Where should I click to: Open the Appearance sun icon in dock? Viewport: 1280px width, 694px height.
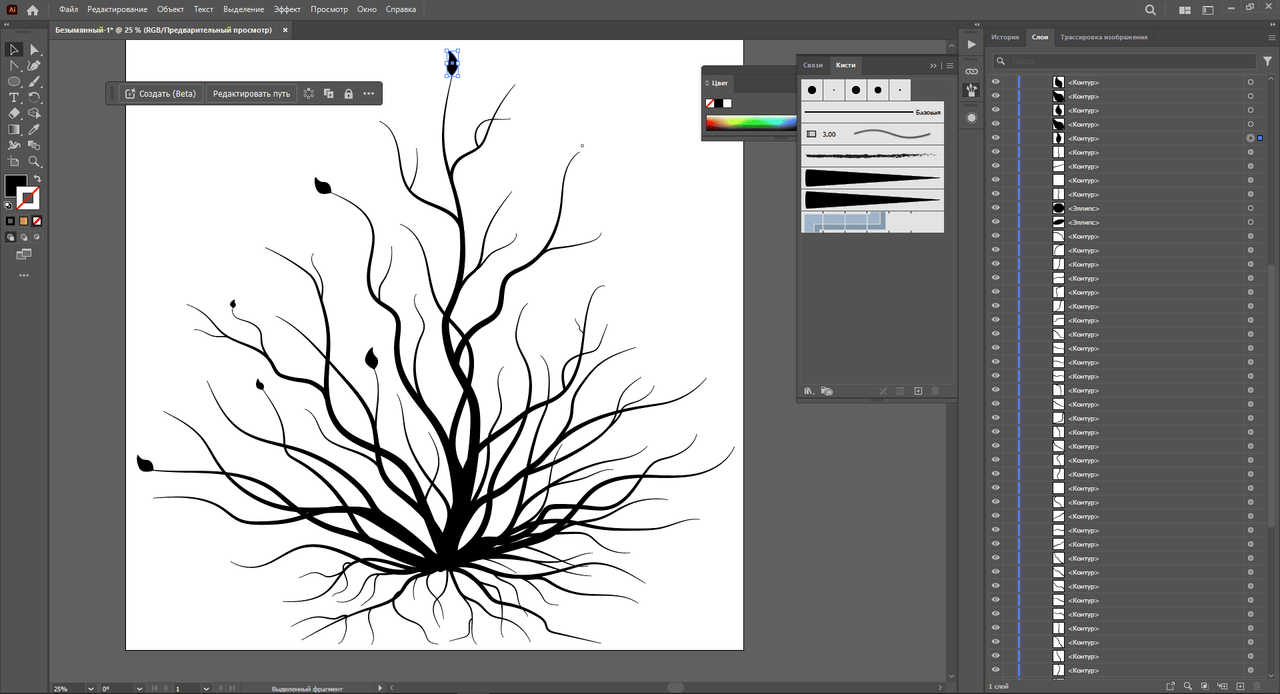click(x=971, y=117)
